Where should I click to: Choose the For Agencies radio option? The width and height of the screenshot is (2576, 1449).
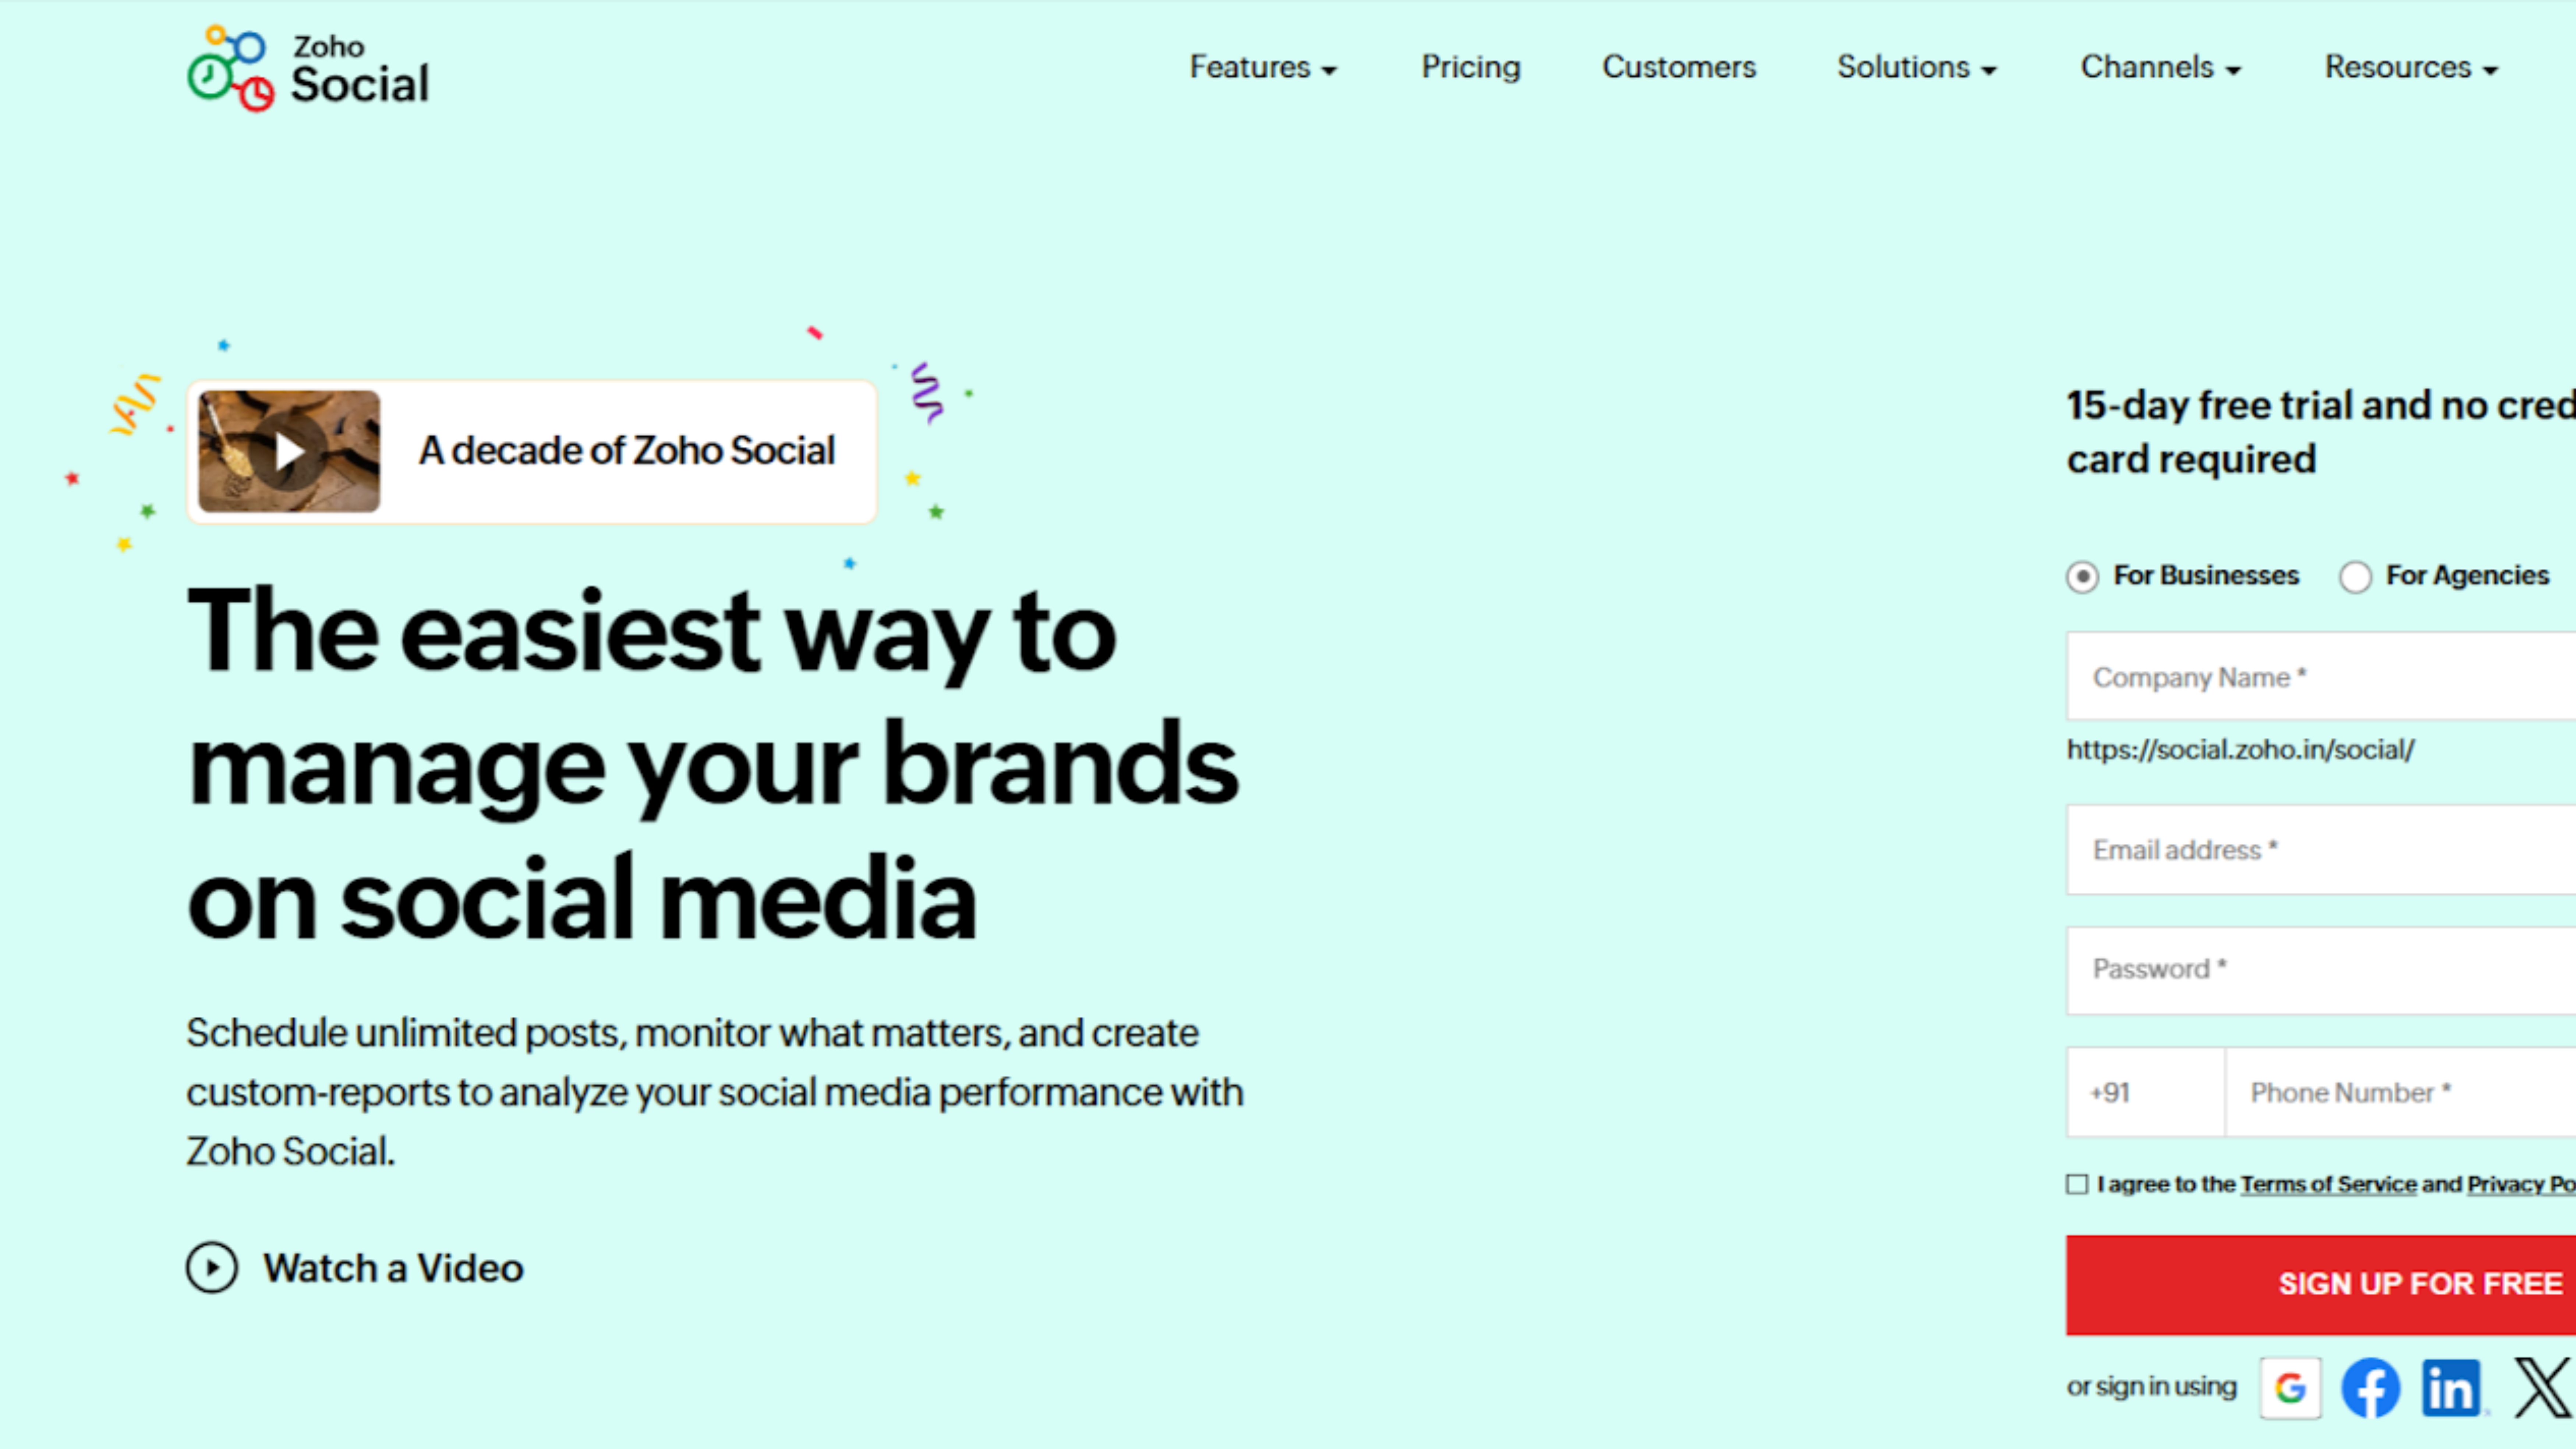(x=2355, y=577)
